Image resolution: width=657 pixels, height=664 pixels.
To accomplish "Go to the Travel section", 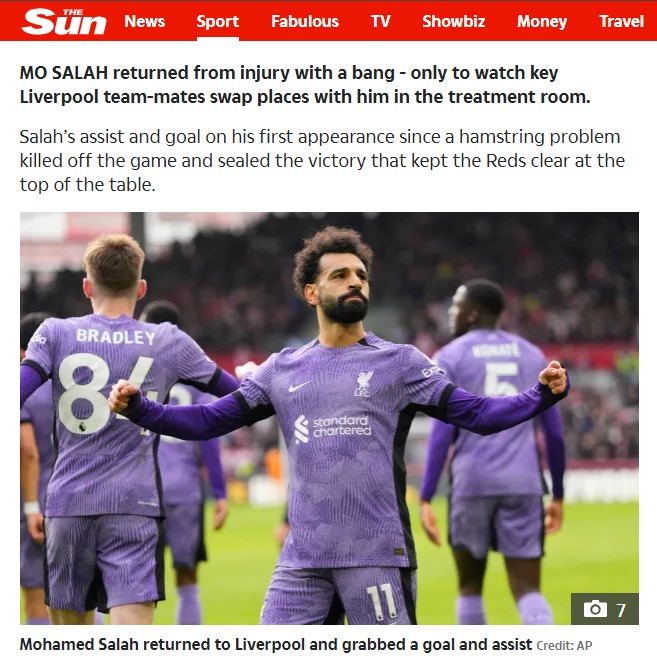I will click(x=621, y=21).
